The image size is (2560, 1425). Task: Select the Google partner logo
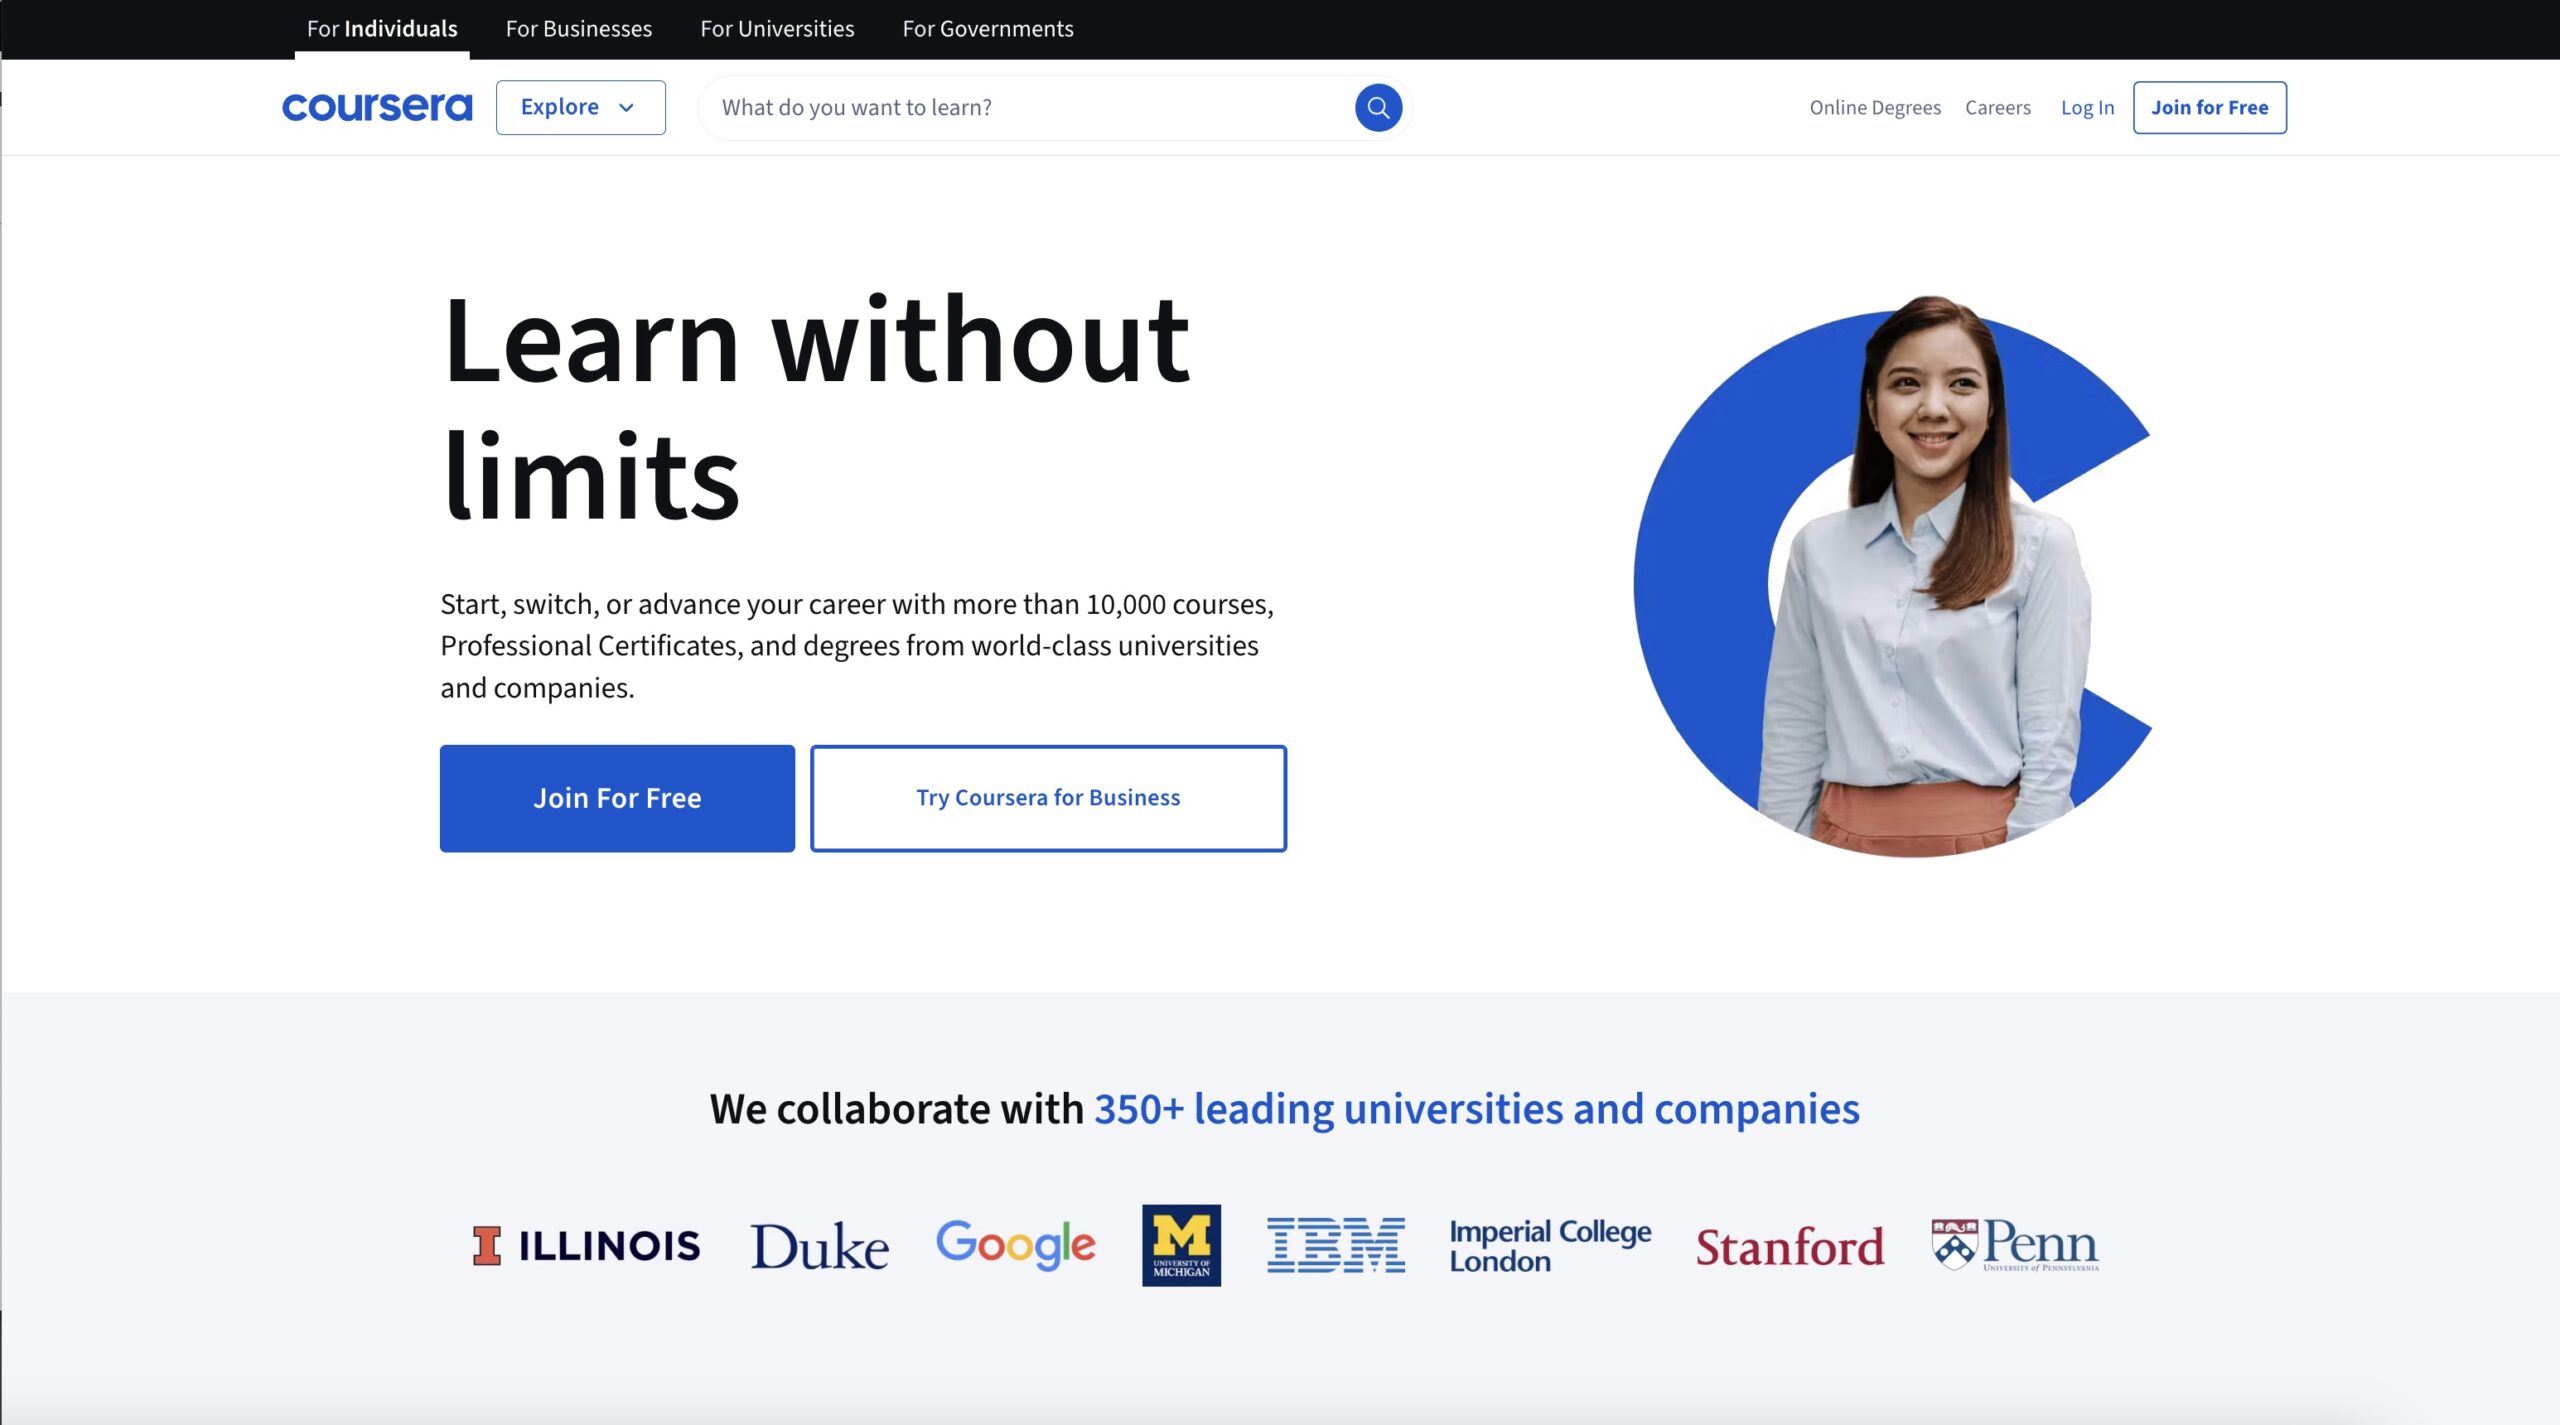(1015, 1245)
